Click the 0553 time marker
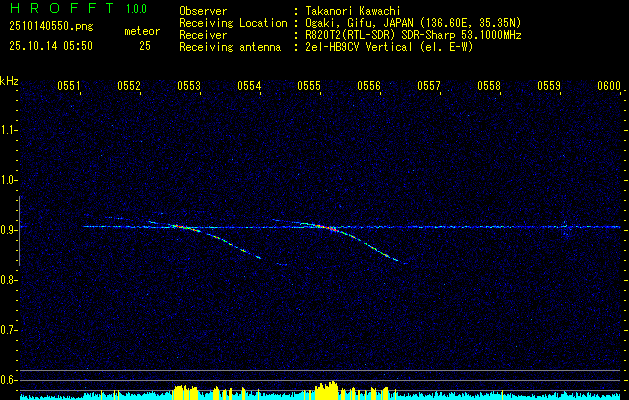The image size is (629, 400). click(x=189, y=86)
